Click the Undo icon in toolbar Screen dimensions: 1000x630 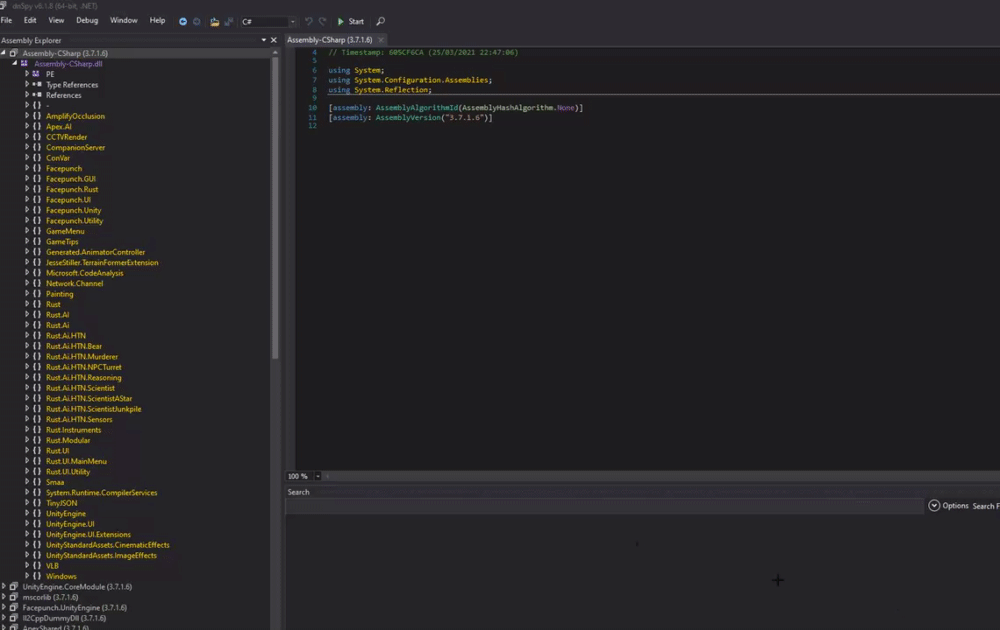click(309, 21)
